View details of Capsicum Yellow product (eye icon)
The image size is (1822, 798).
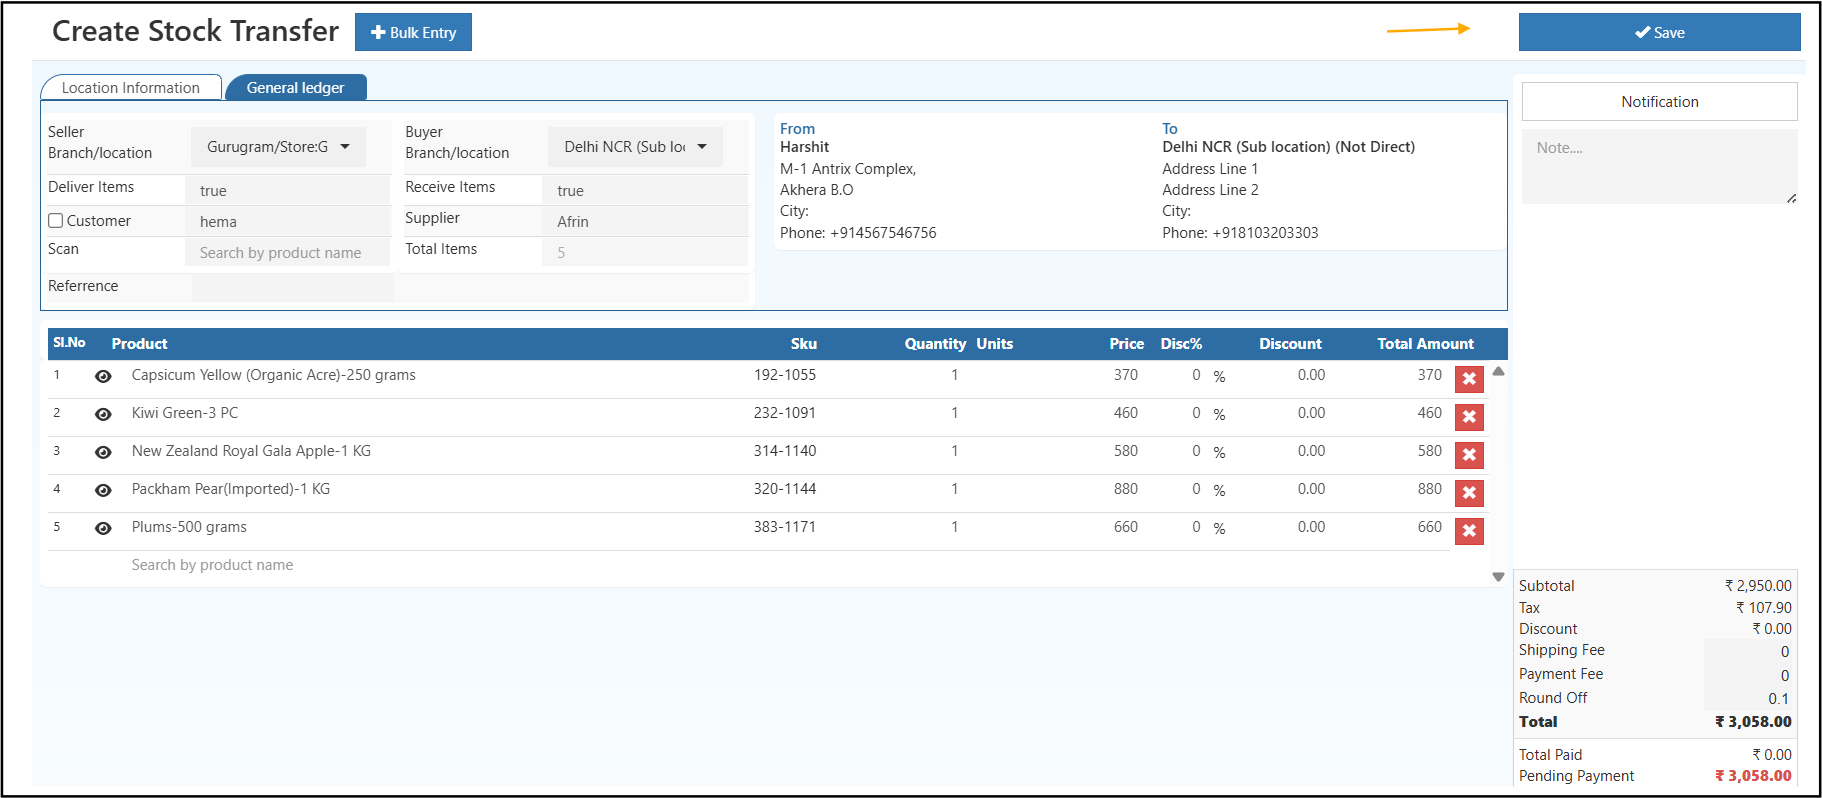103,377
